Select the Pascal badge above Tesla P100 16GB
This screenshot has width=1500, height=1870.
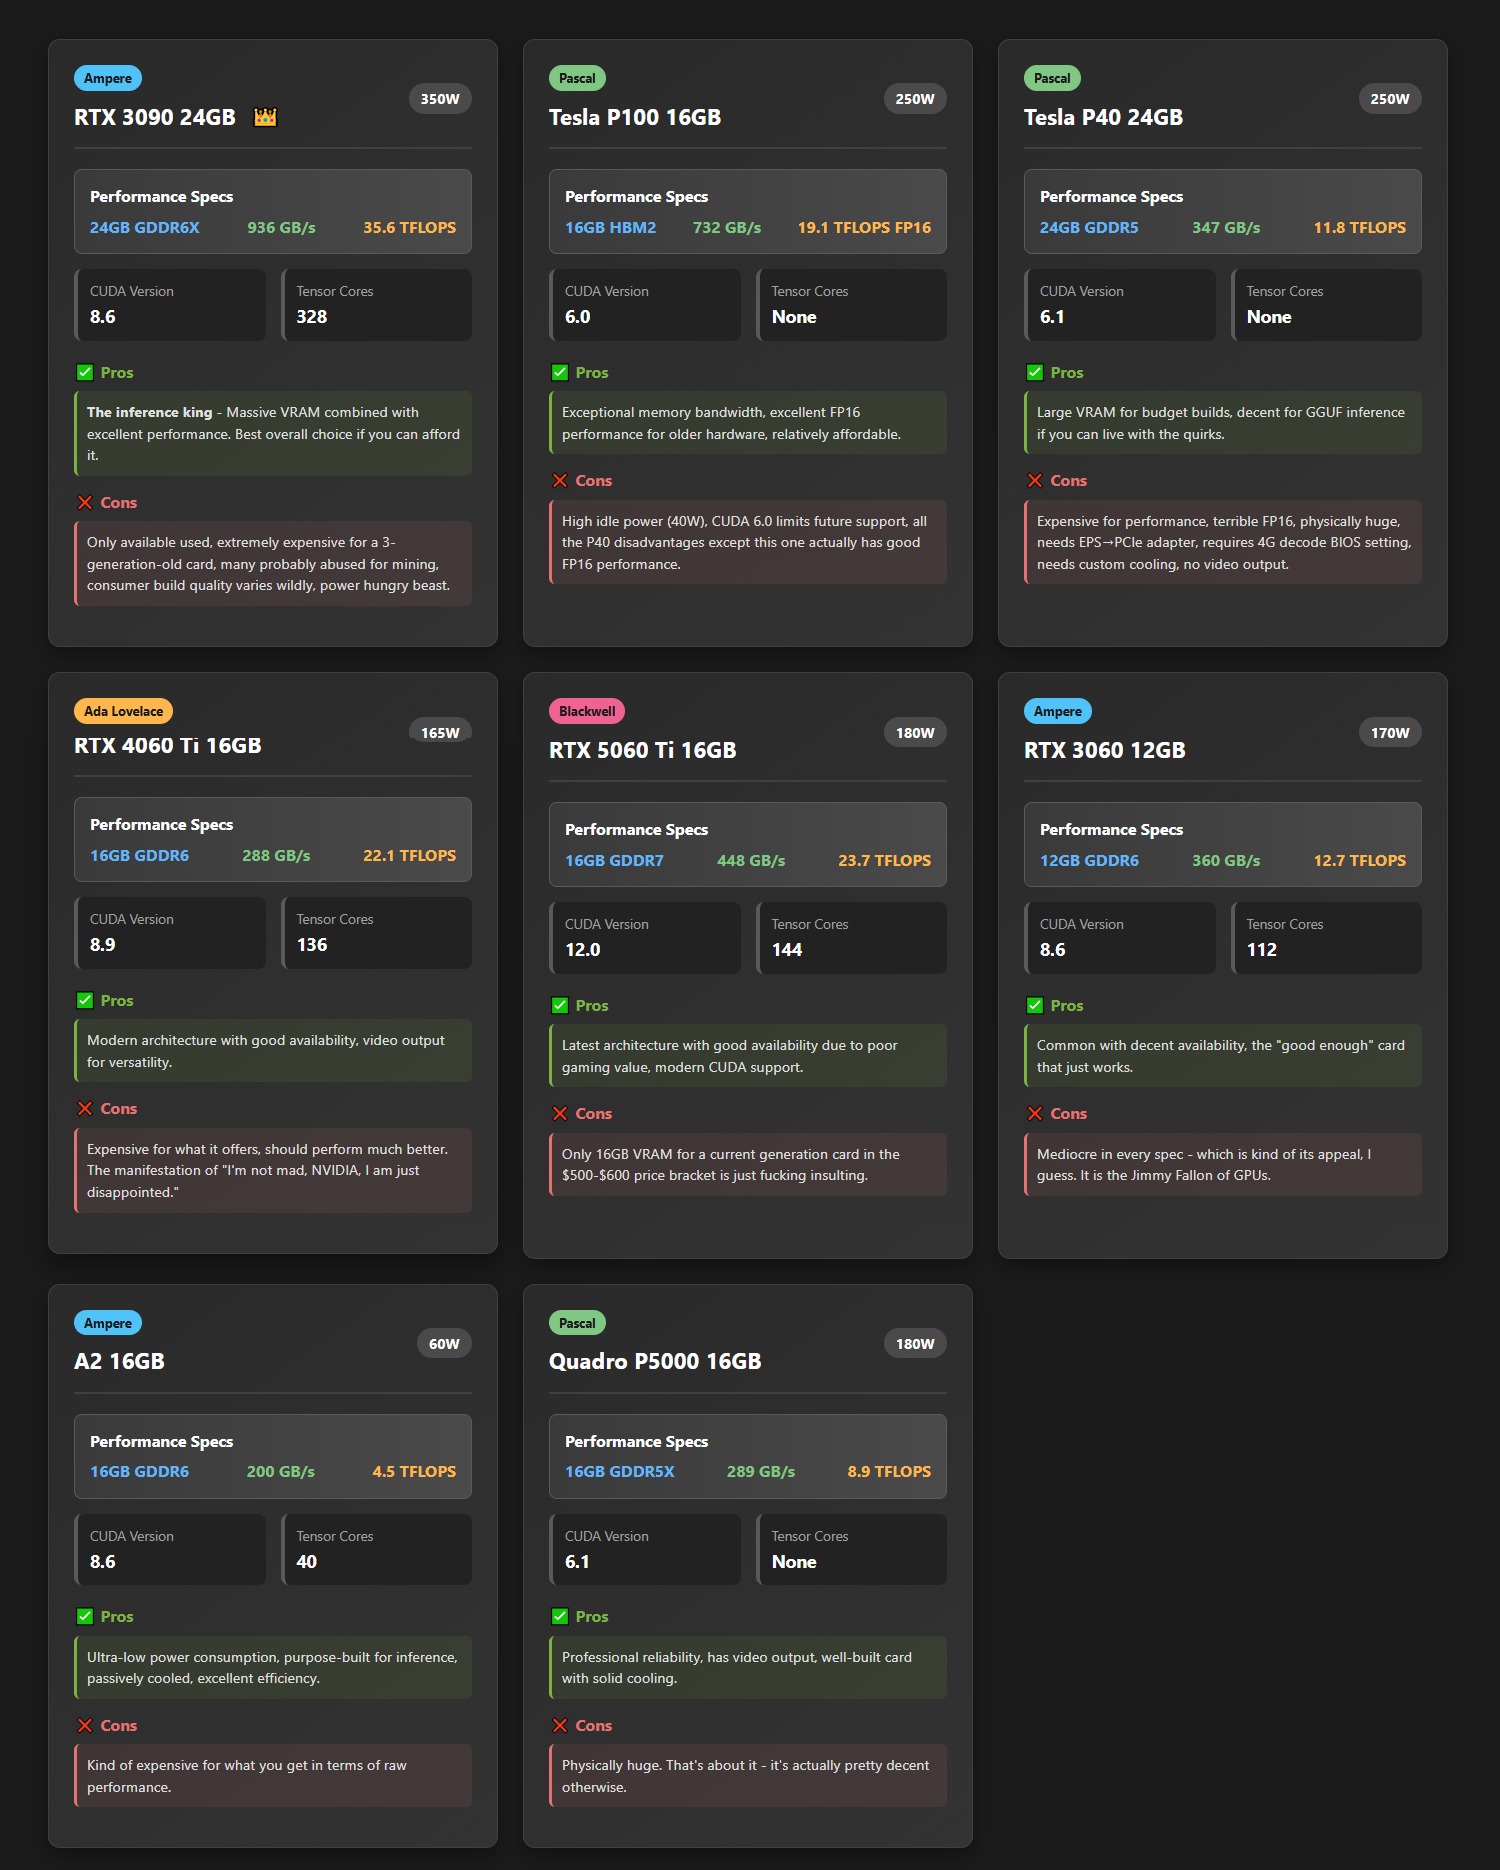click(577, 78)
